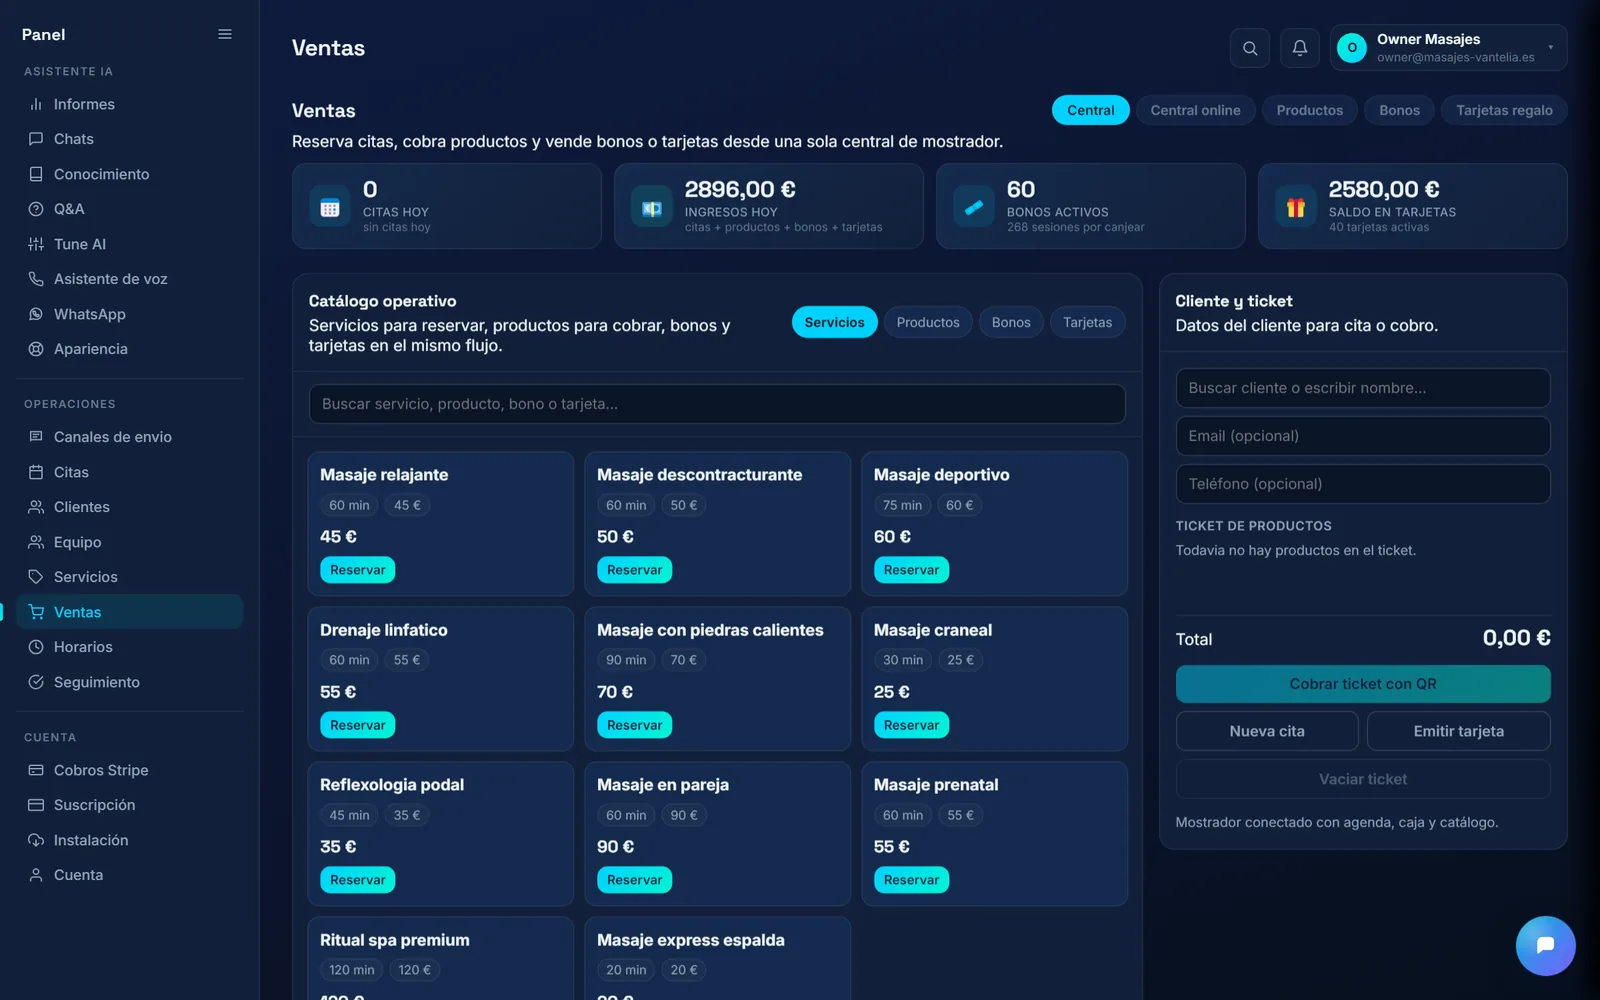Open Horarios via its clock icon
1600x1000 pixels.
(36, 647)
